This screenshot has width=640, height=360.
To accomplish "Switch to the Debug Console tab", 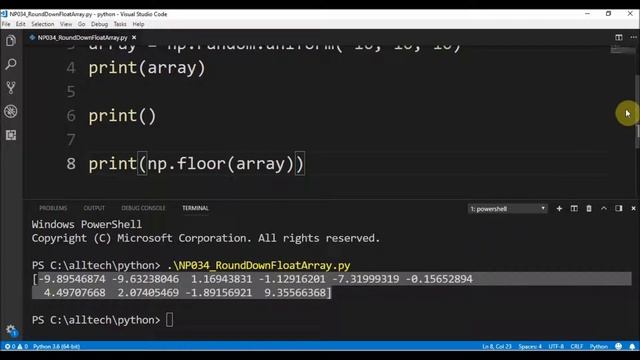I will 143,208.
